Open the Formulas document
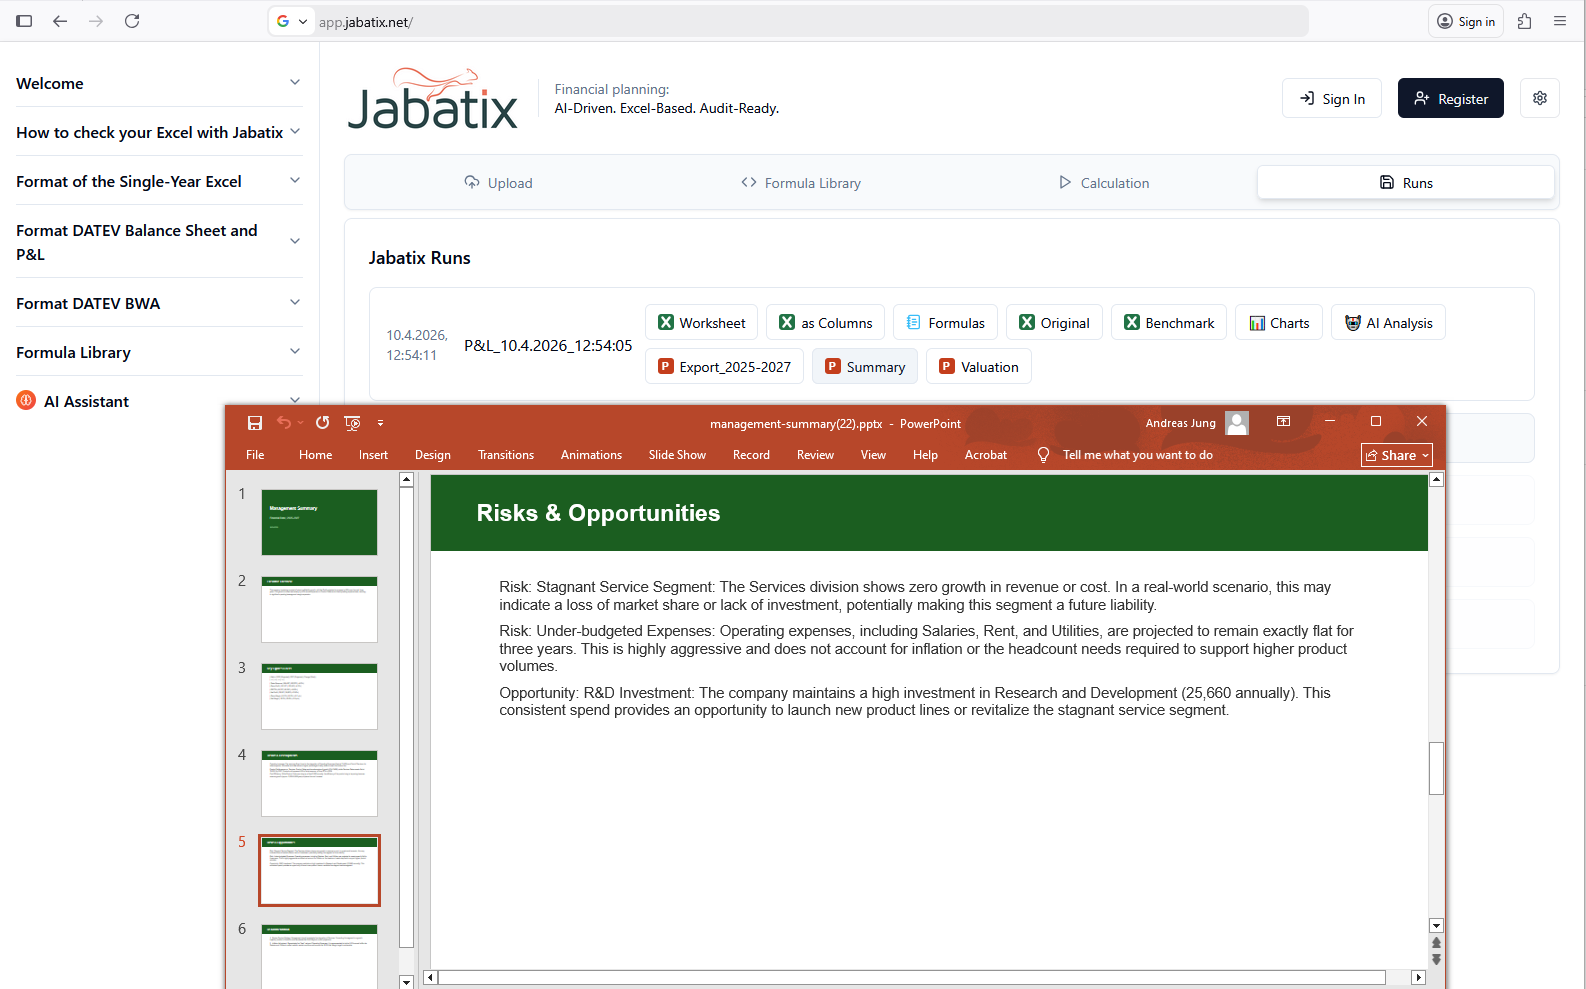1586x989 pixels. point(945,323)
